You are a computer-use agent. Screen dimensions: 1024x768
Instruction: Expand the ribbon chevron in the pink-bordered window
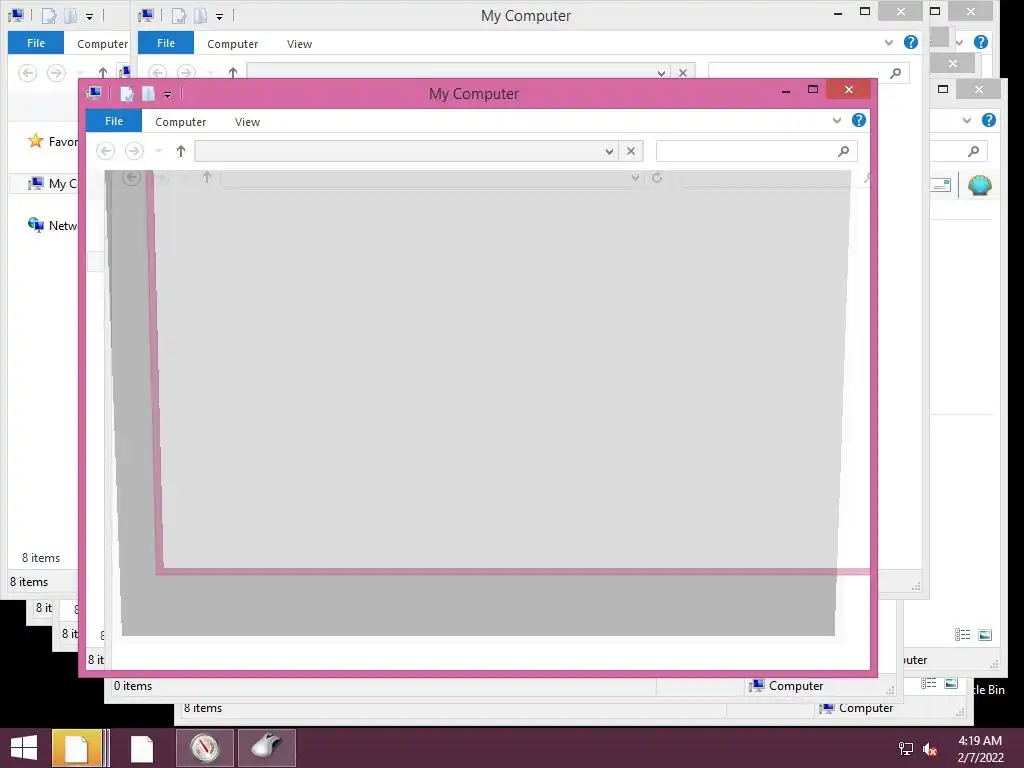click(x=837, y=120)
